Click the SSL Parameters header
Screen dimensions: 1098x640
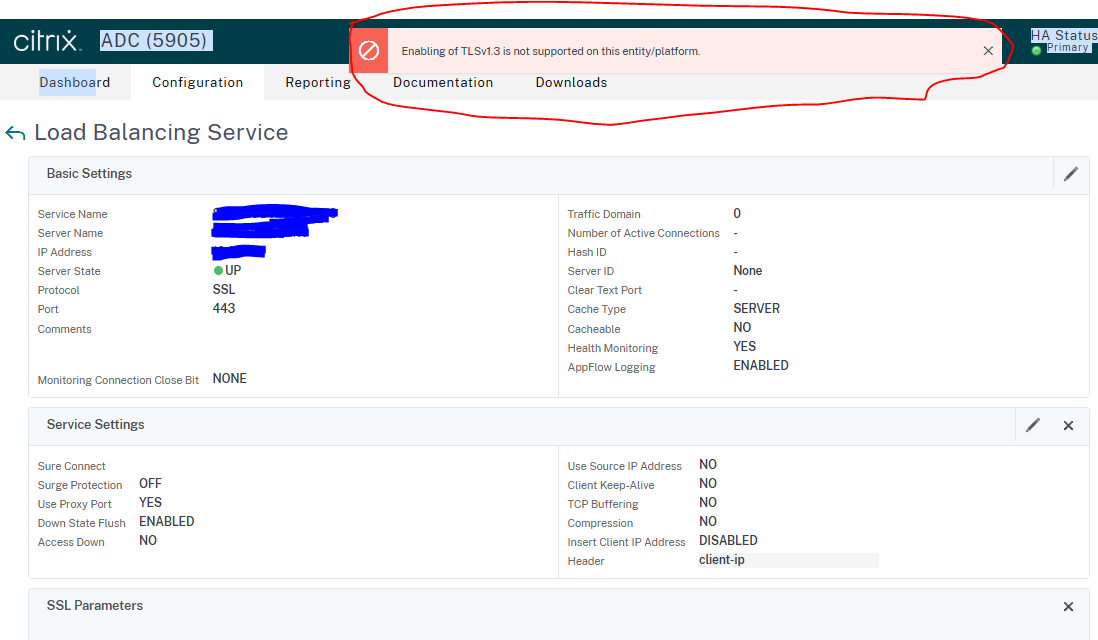click(x=95, y=606)
